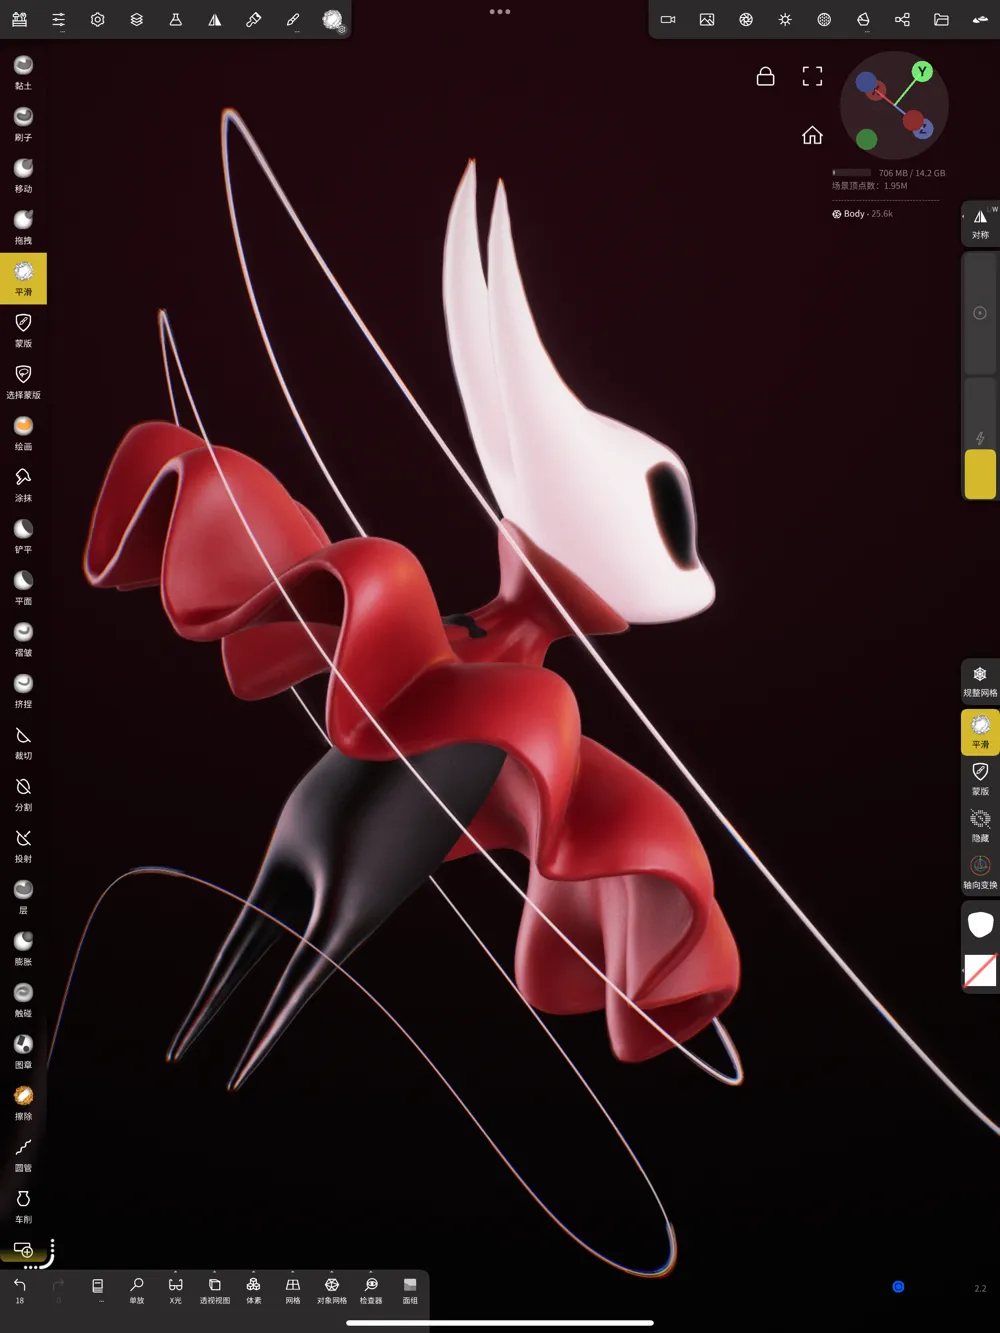Select the 刷子 (Brush) sculpt tool
Screen dimensions: 1000x1333
pos(23,124)
